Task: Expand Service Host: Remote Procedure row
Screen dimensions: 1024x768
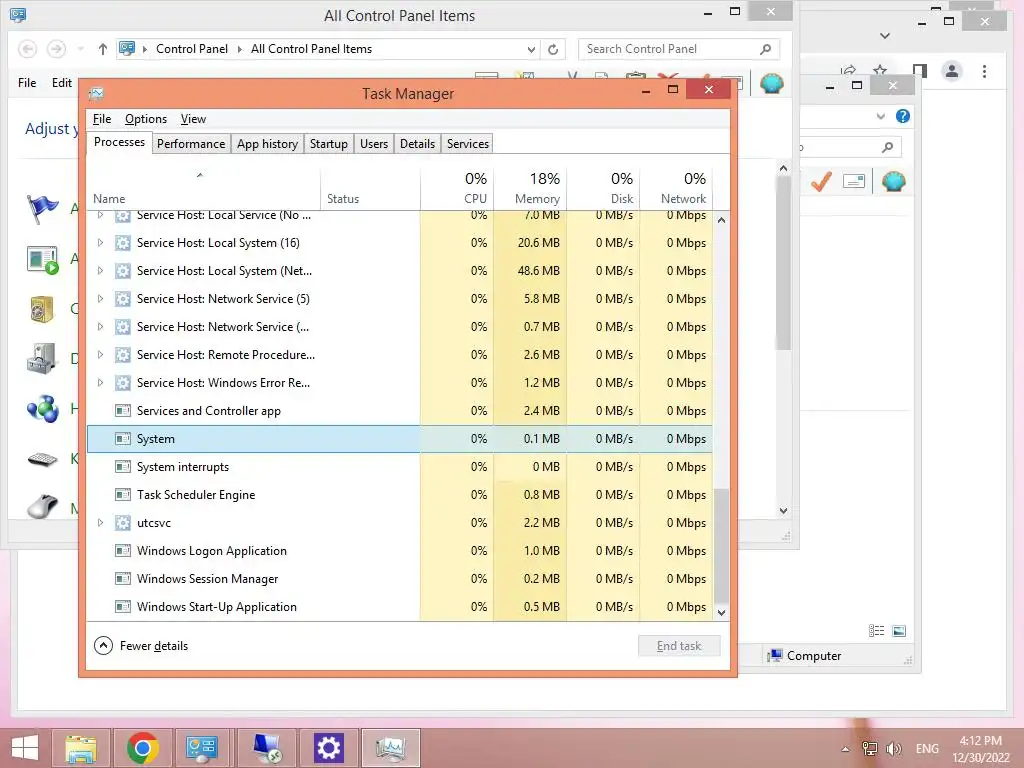Action: (100, 355)
